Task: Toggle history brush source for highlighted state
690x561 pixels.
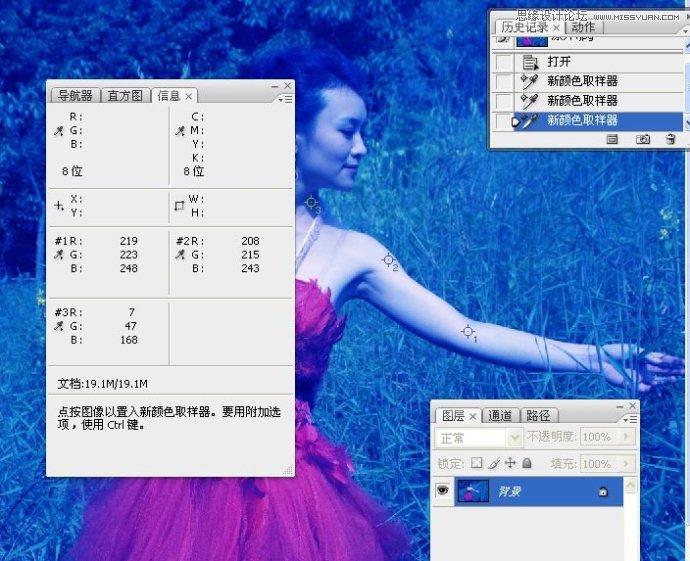Action: point(503,121)
